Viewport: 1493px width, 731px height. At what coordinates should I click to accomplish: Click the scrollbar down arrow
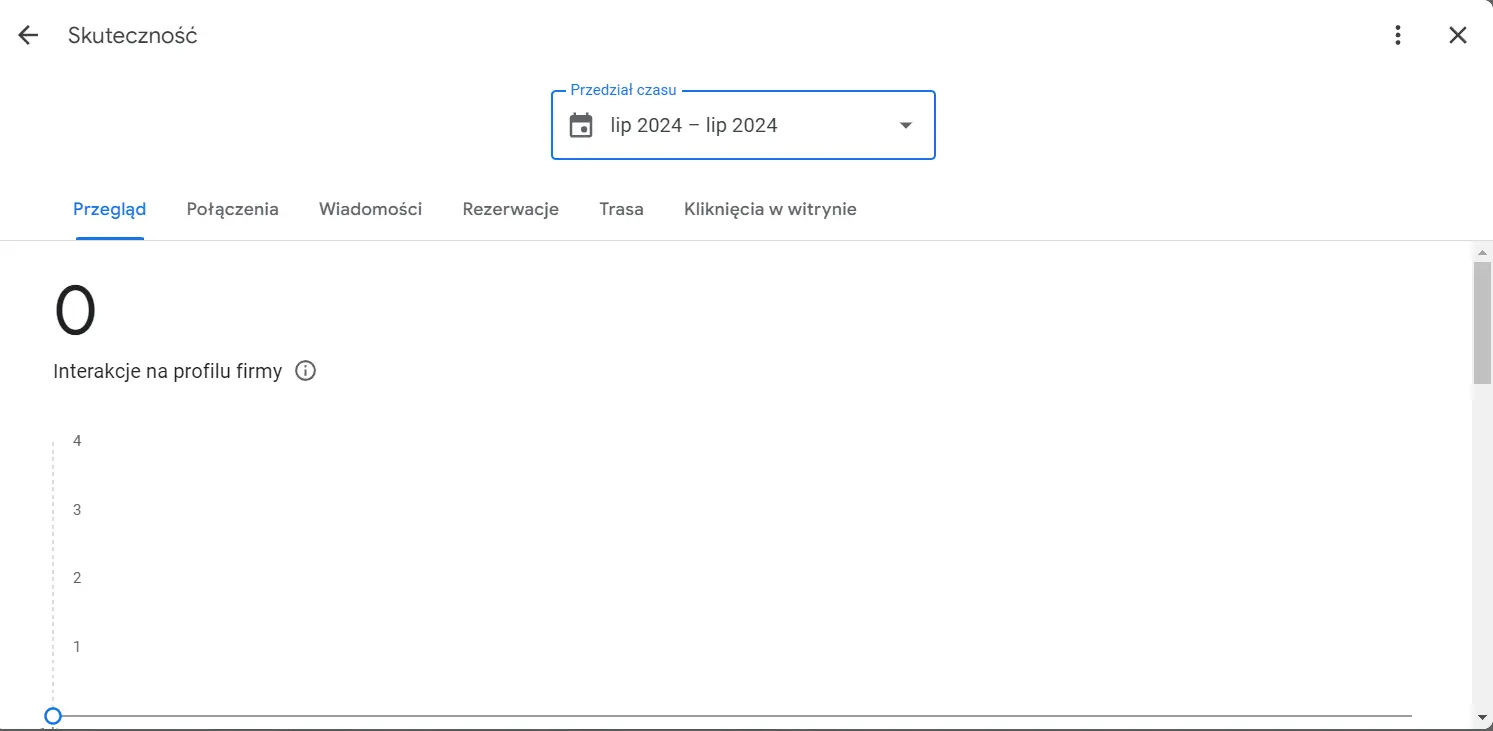pyautogui.click(x=1482, y=718)
